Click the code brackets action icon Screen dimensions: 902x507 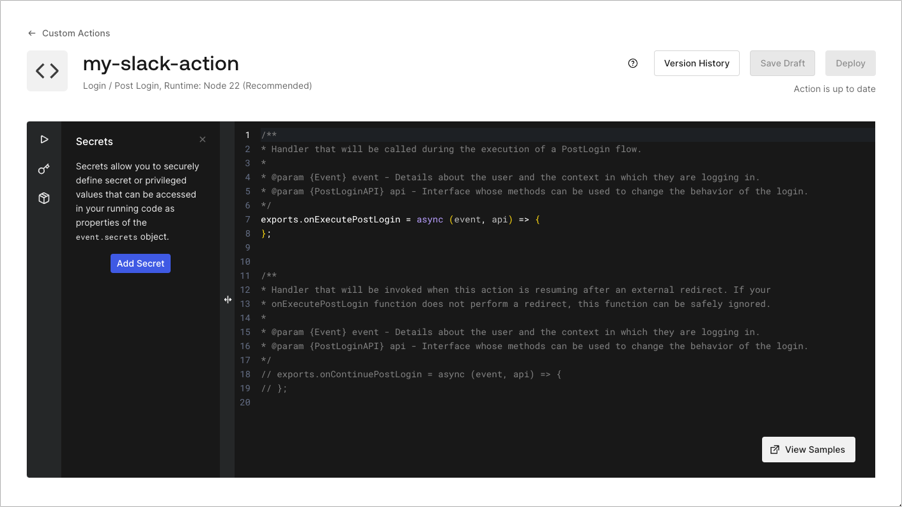pyautogui.click(x=47, y=71)
